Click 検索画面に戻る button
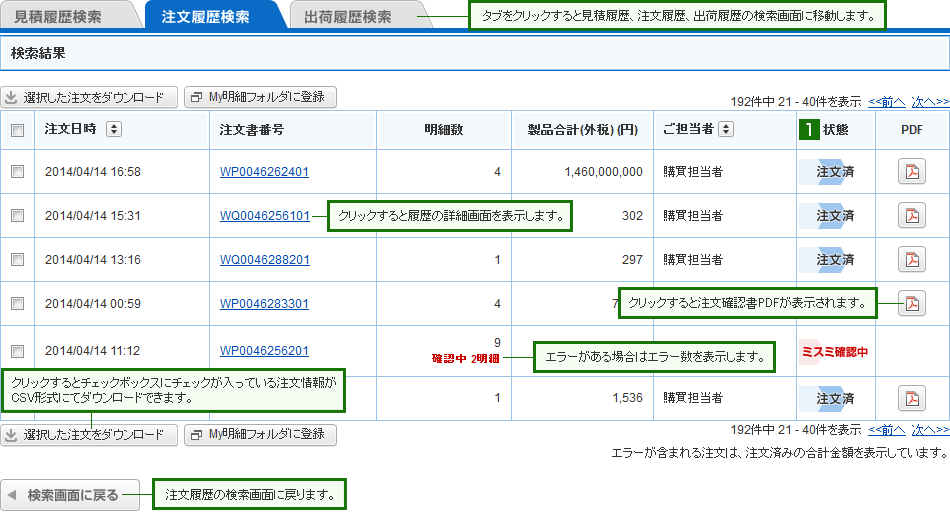The height and width of the screenshot is (512, 950). click(70, 495)
